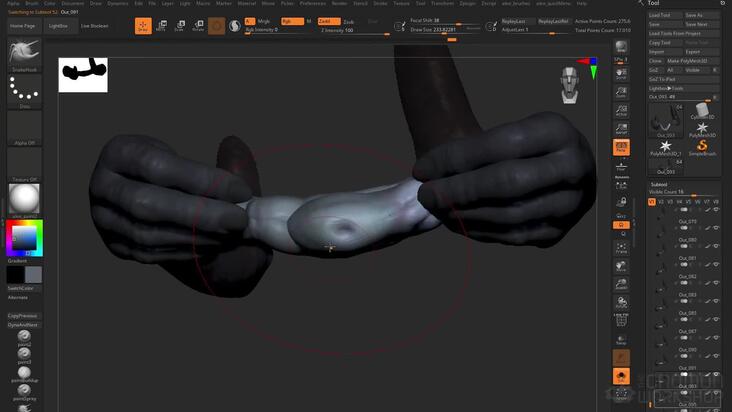Select the gray main color swatch
The image size is (732, 412).
tap(33, 275)
